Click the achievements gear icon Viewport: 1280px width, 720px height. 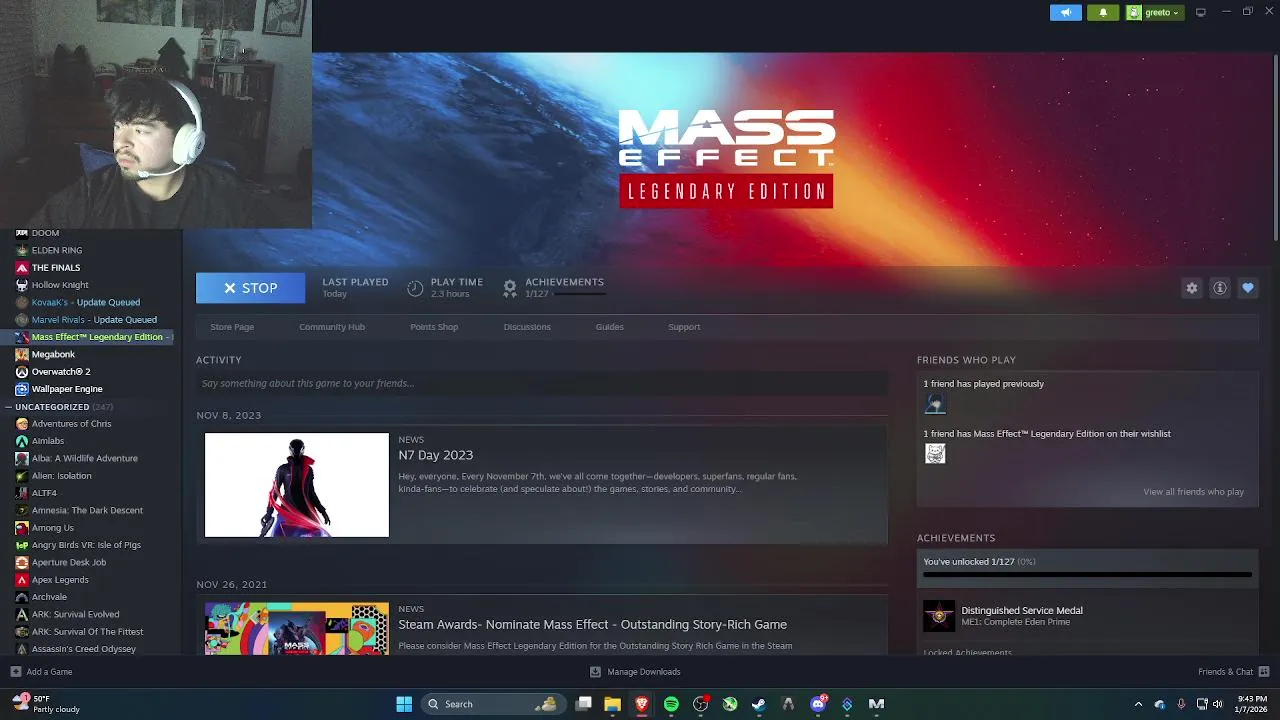pyautogui.click(x=510, y=288)
